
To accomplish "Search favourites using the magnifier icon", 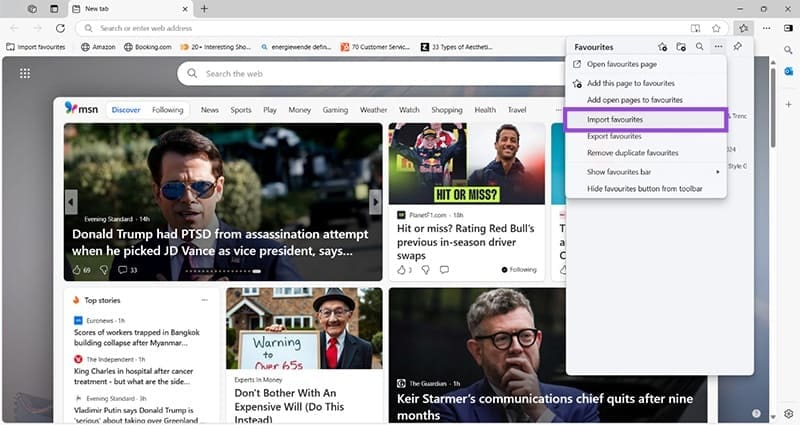I will tap(699, 47).
